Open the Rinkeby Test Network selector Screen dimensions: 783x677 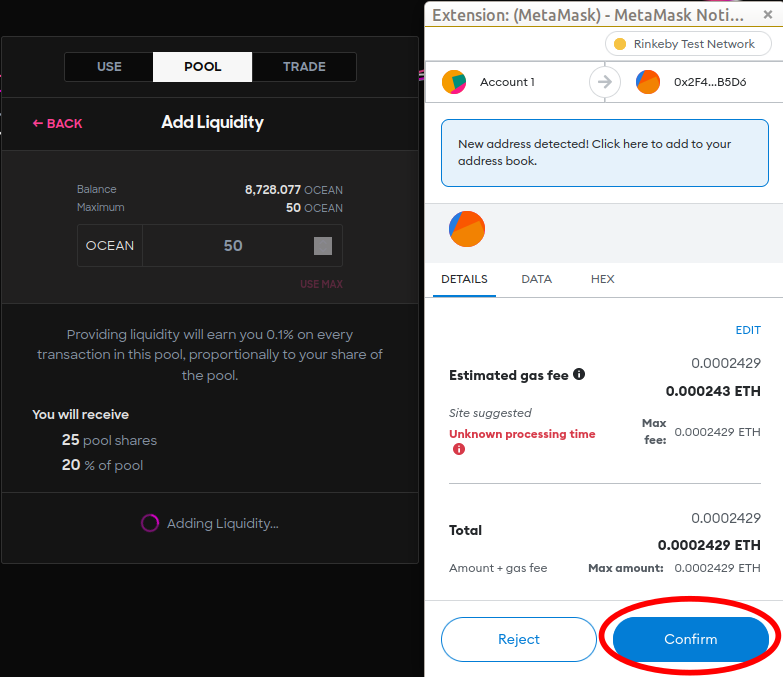click(688, 44)
